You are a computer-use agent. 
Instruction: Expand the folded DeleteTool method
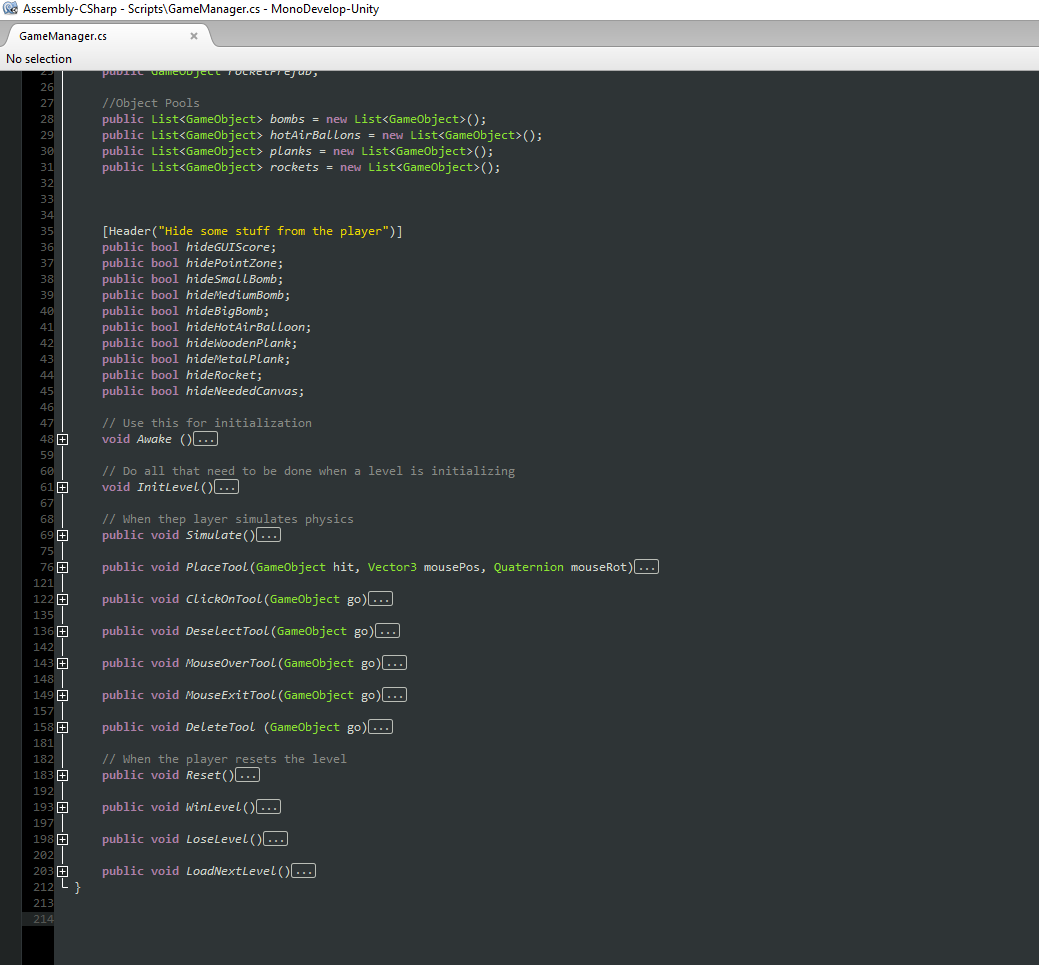(x=62, y=728)
